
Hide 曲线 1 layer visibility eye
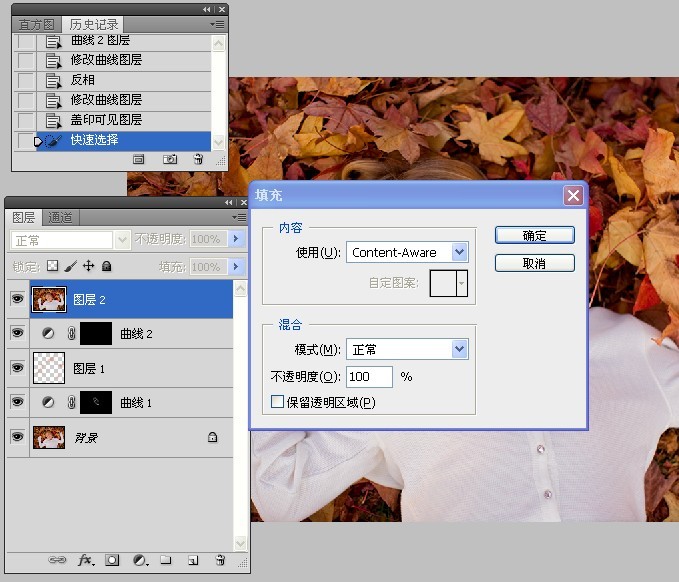tap(17, 402)
